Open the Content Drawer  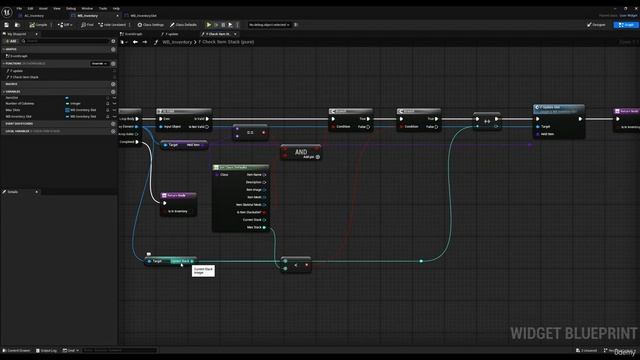tap(17, 350)
